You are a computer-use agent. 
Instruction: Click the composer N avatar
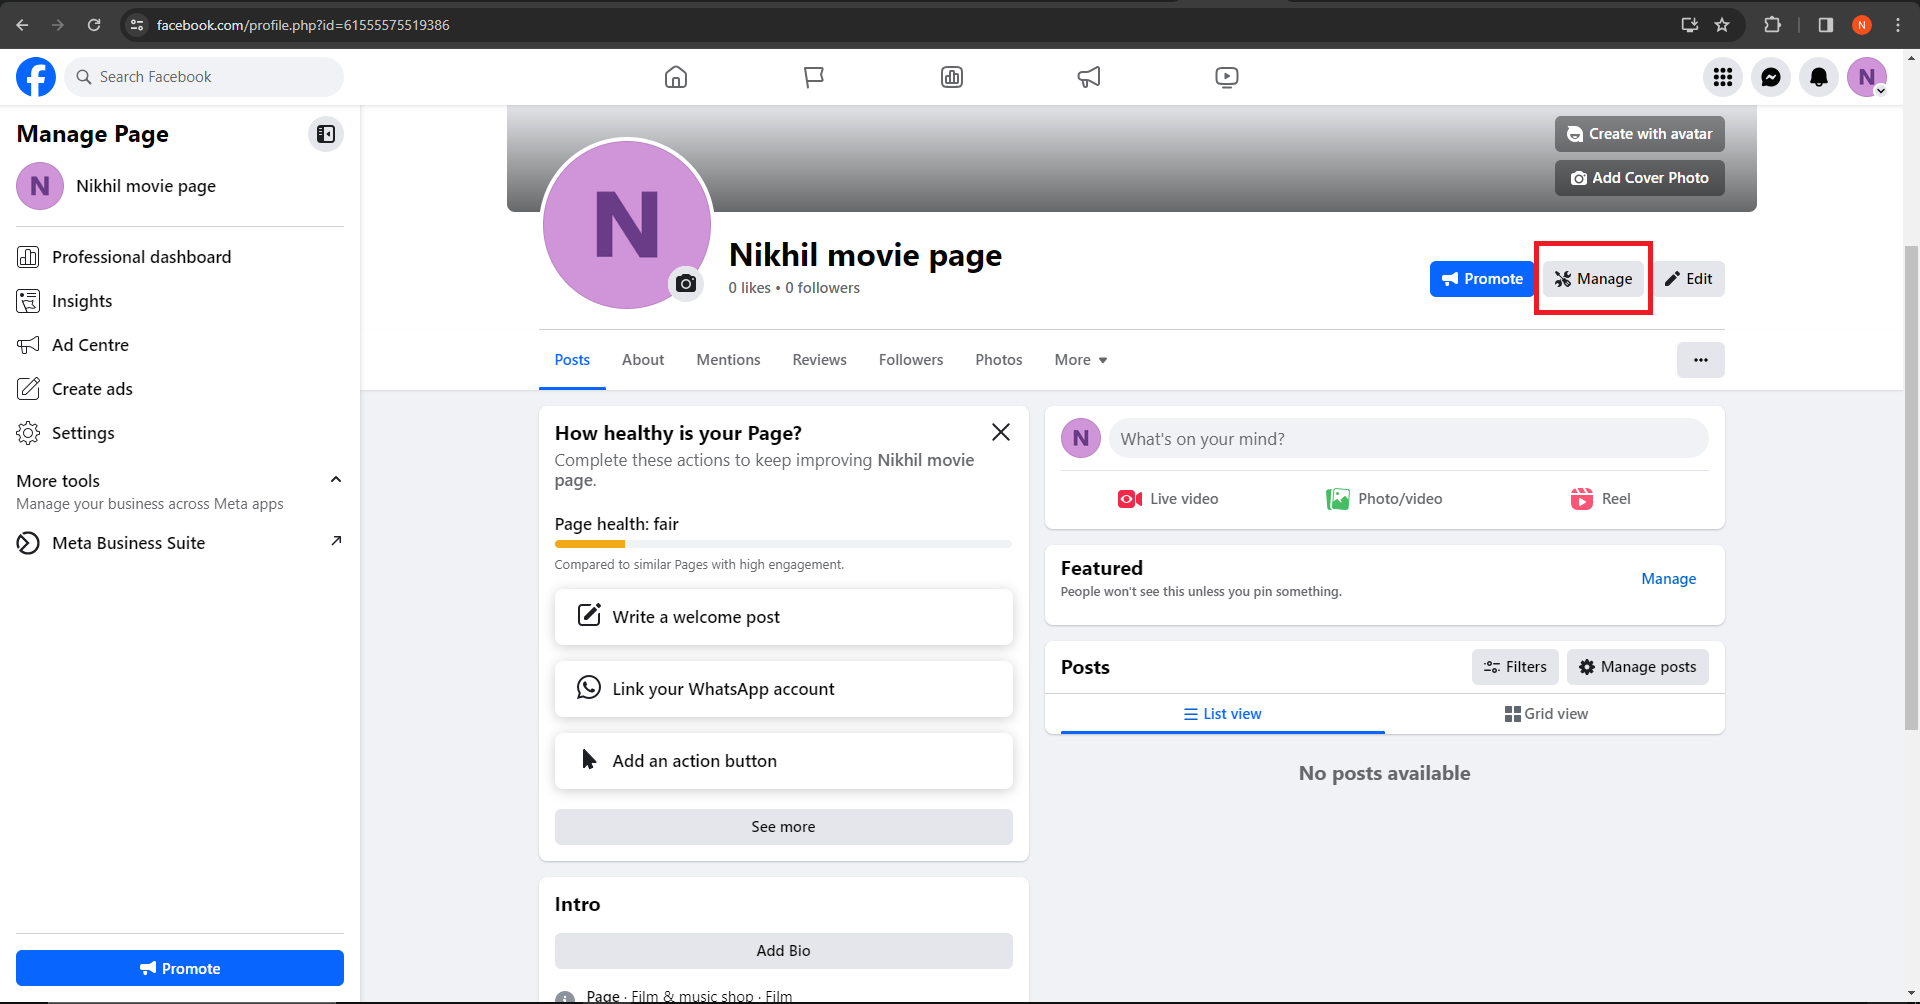(x=1081, y=438)
